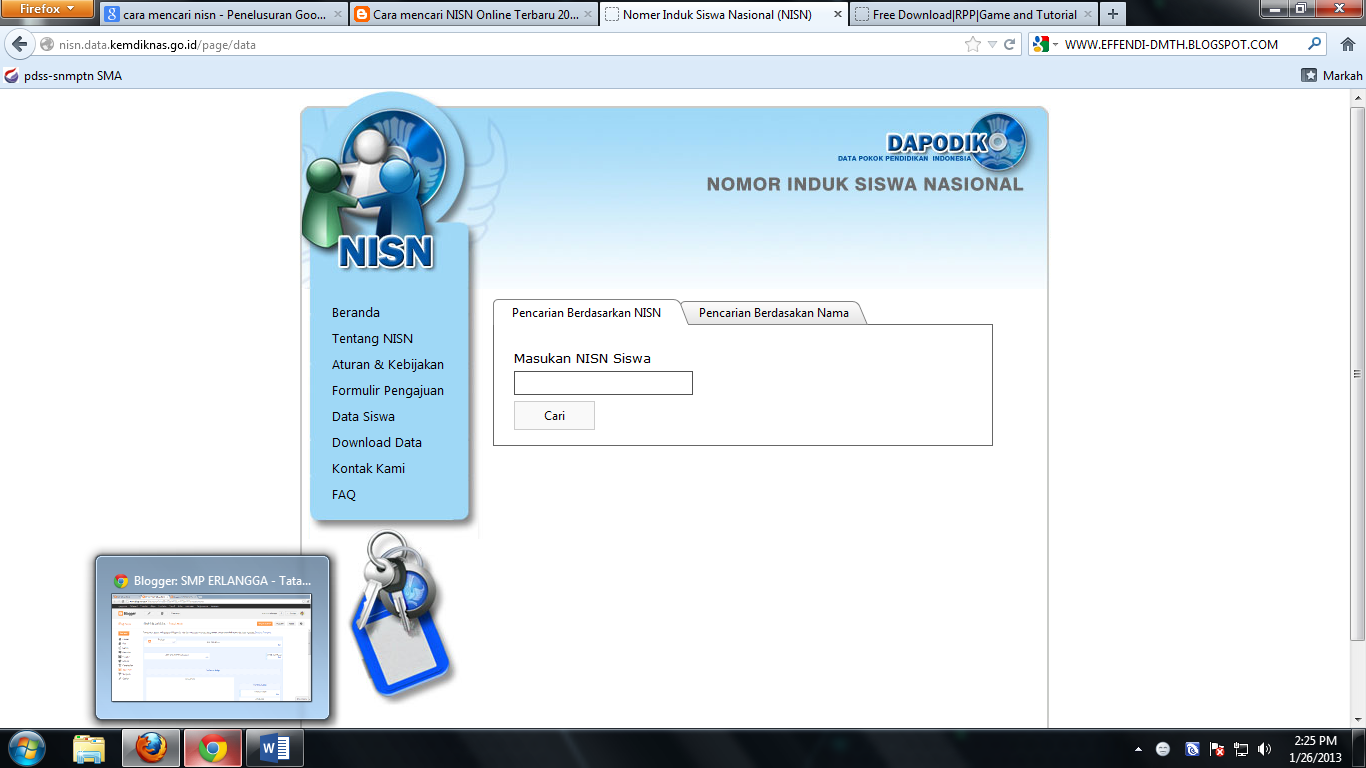The image size is (1366, 768).
Task: Click the network tray icon
Action: [1241, 748]
